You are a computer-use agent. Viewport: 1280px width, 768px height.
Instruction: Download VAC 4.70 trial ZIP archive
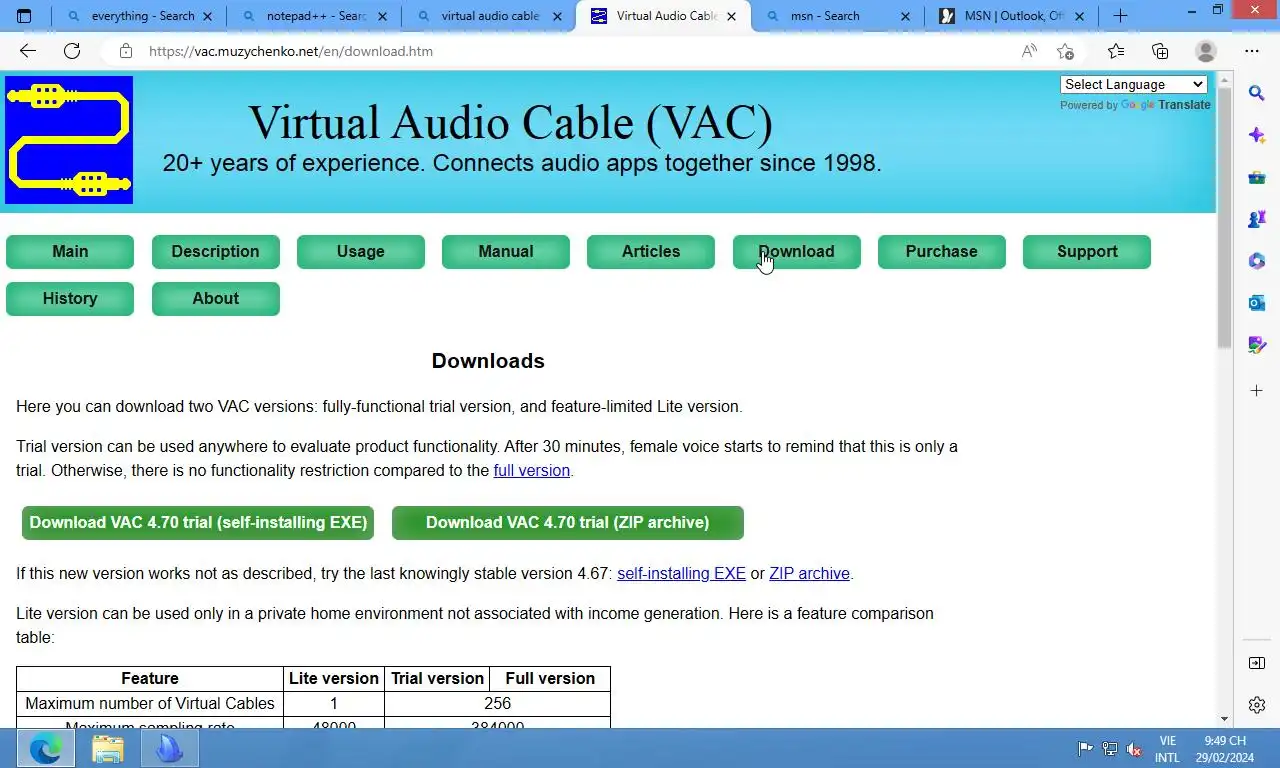point(568,523)
